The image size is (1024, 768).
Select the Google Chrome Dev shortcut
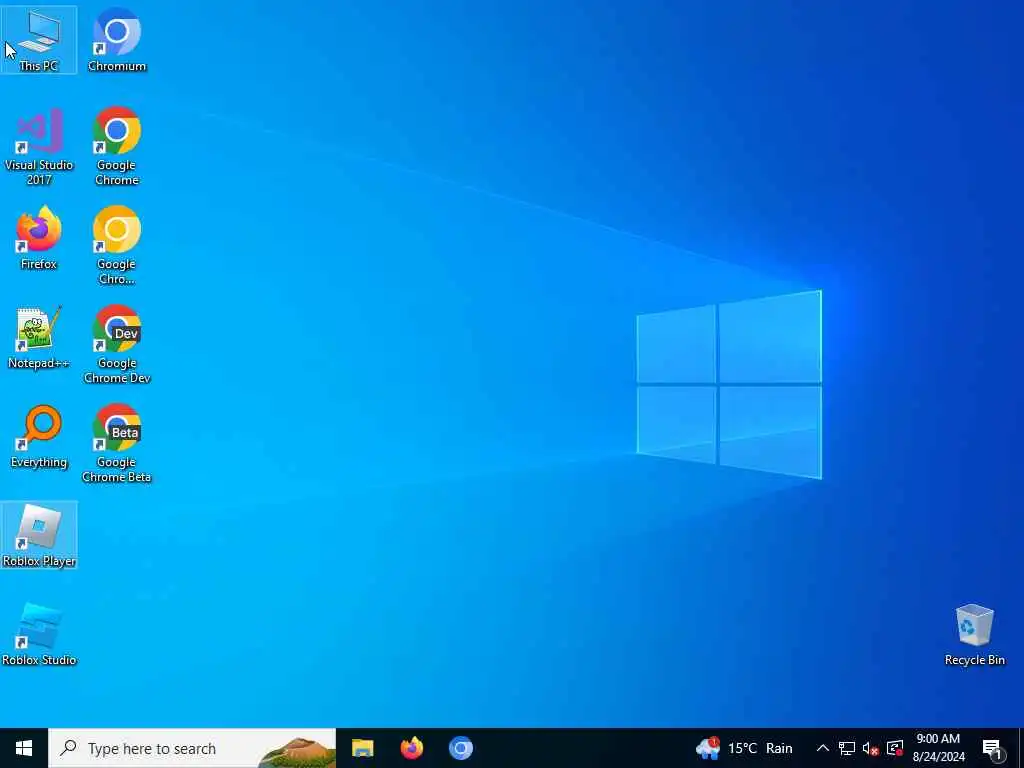click(117, 344)
